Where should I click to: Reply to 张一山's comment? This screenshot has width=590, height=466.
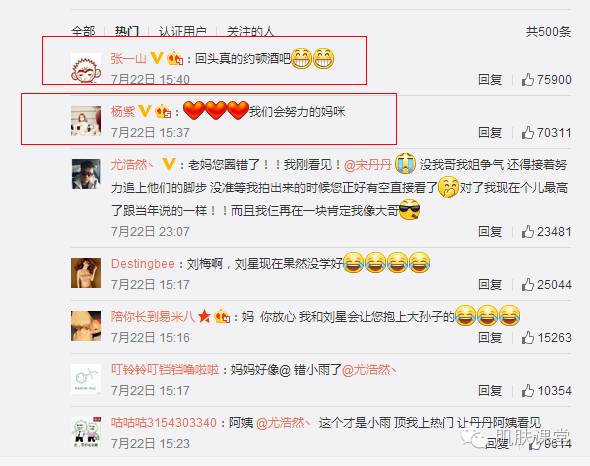(490, 79)
